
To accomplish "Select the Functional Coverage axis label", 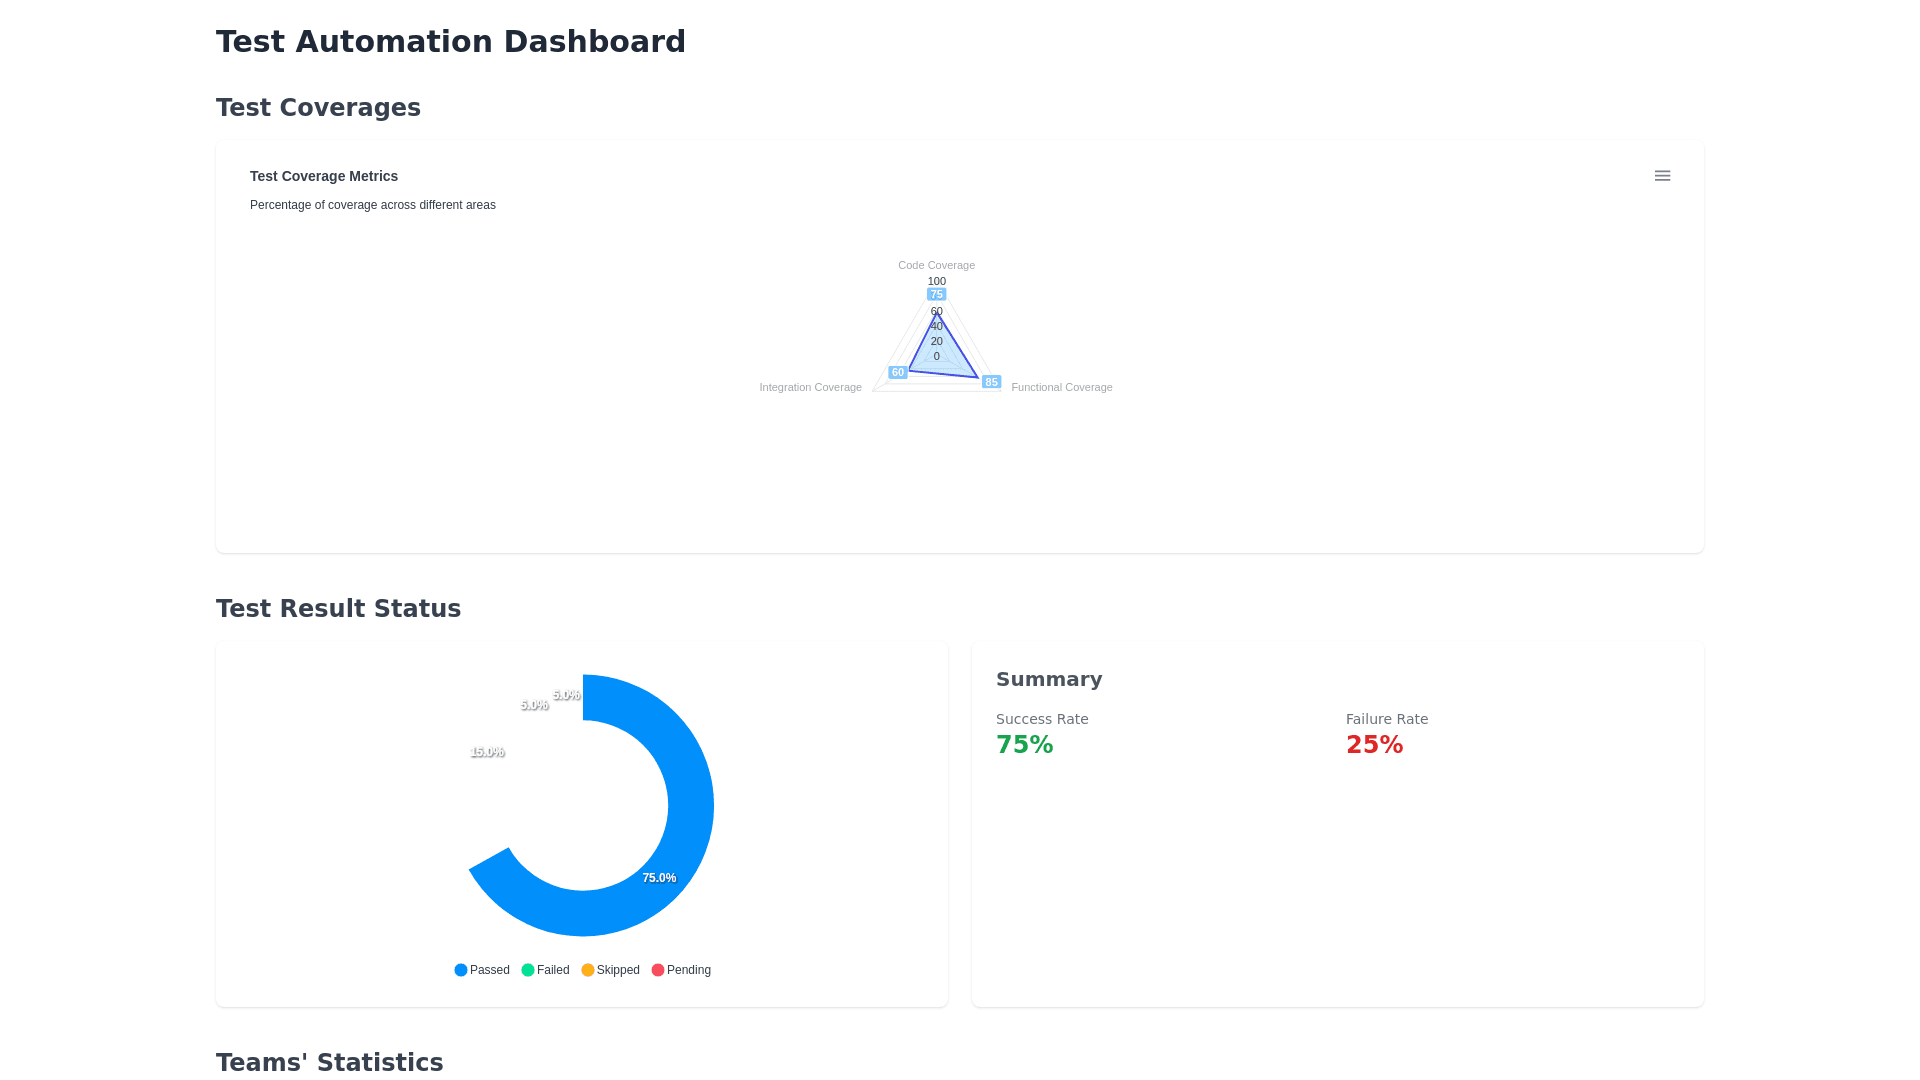I will [x=1061, y=387].
